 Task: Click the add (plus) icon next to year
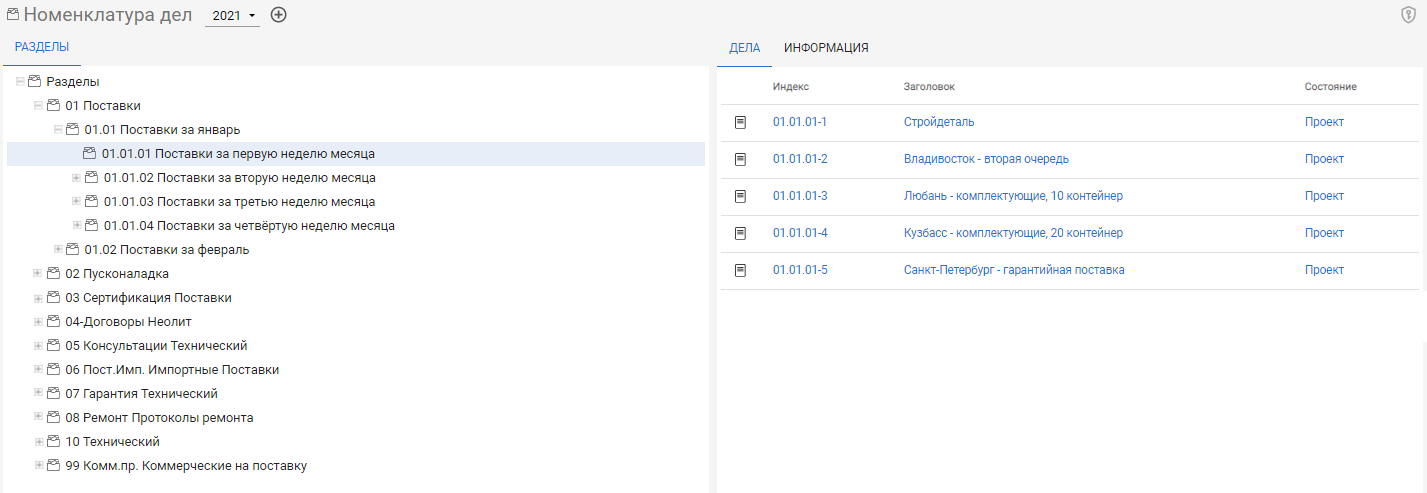click(x=279, y=15)
